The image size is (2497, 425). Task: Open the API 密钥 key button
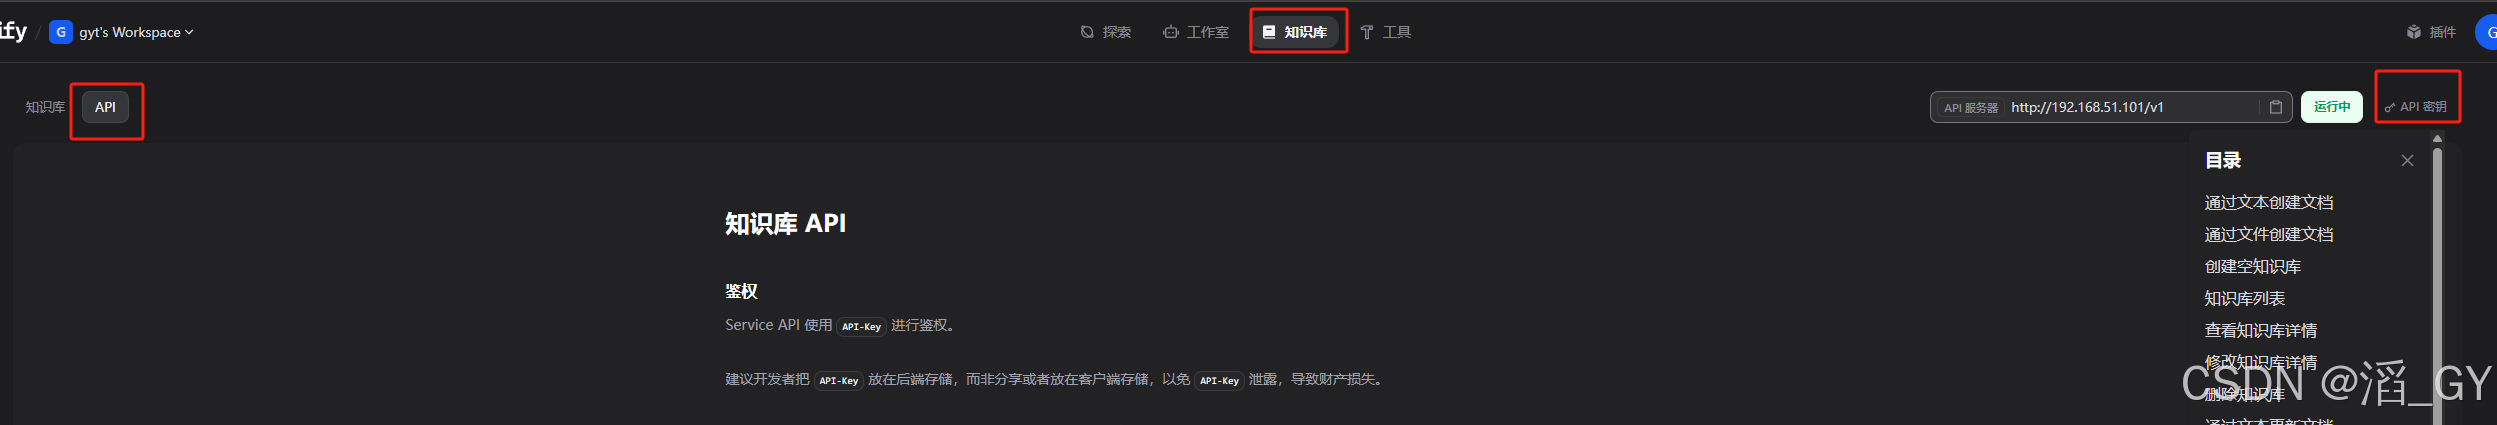[x=2416, y=107]
